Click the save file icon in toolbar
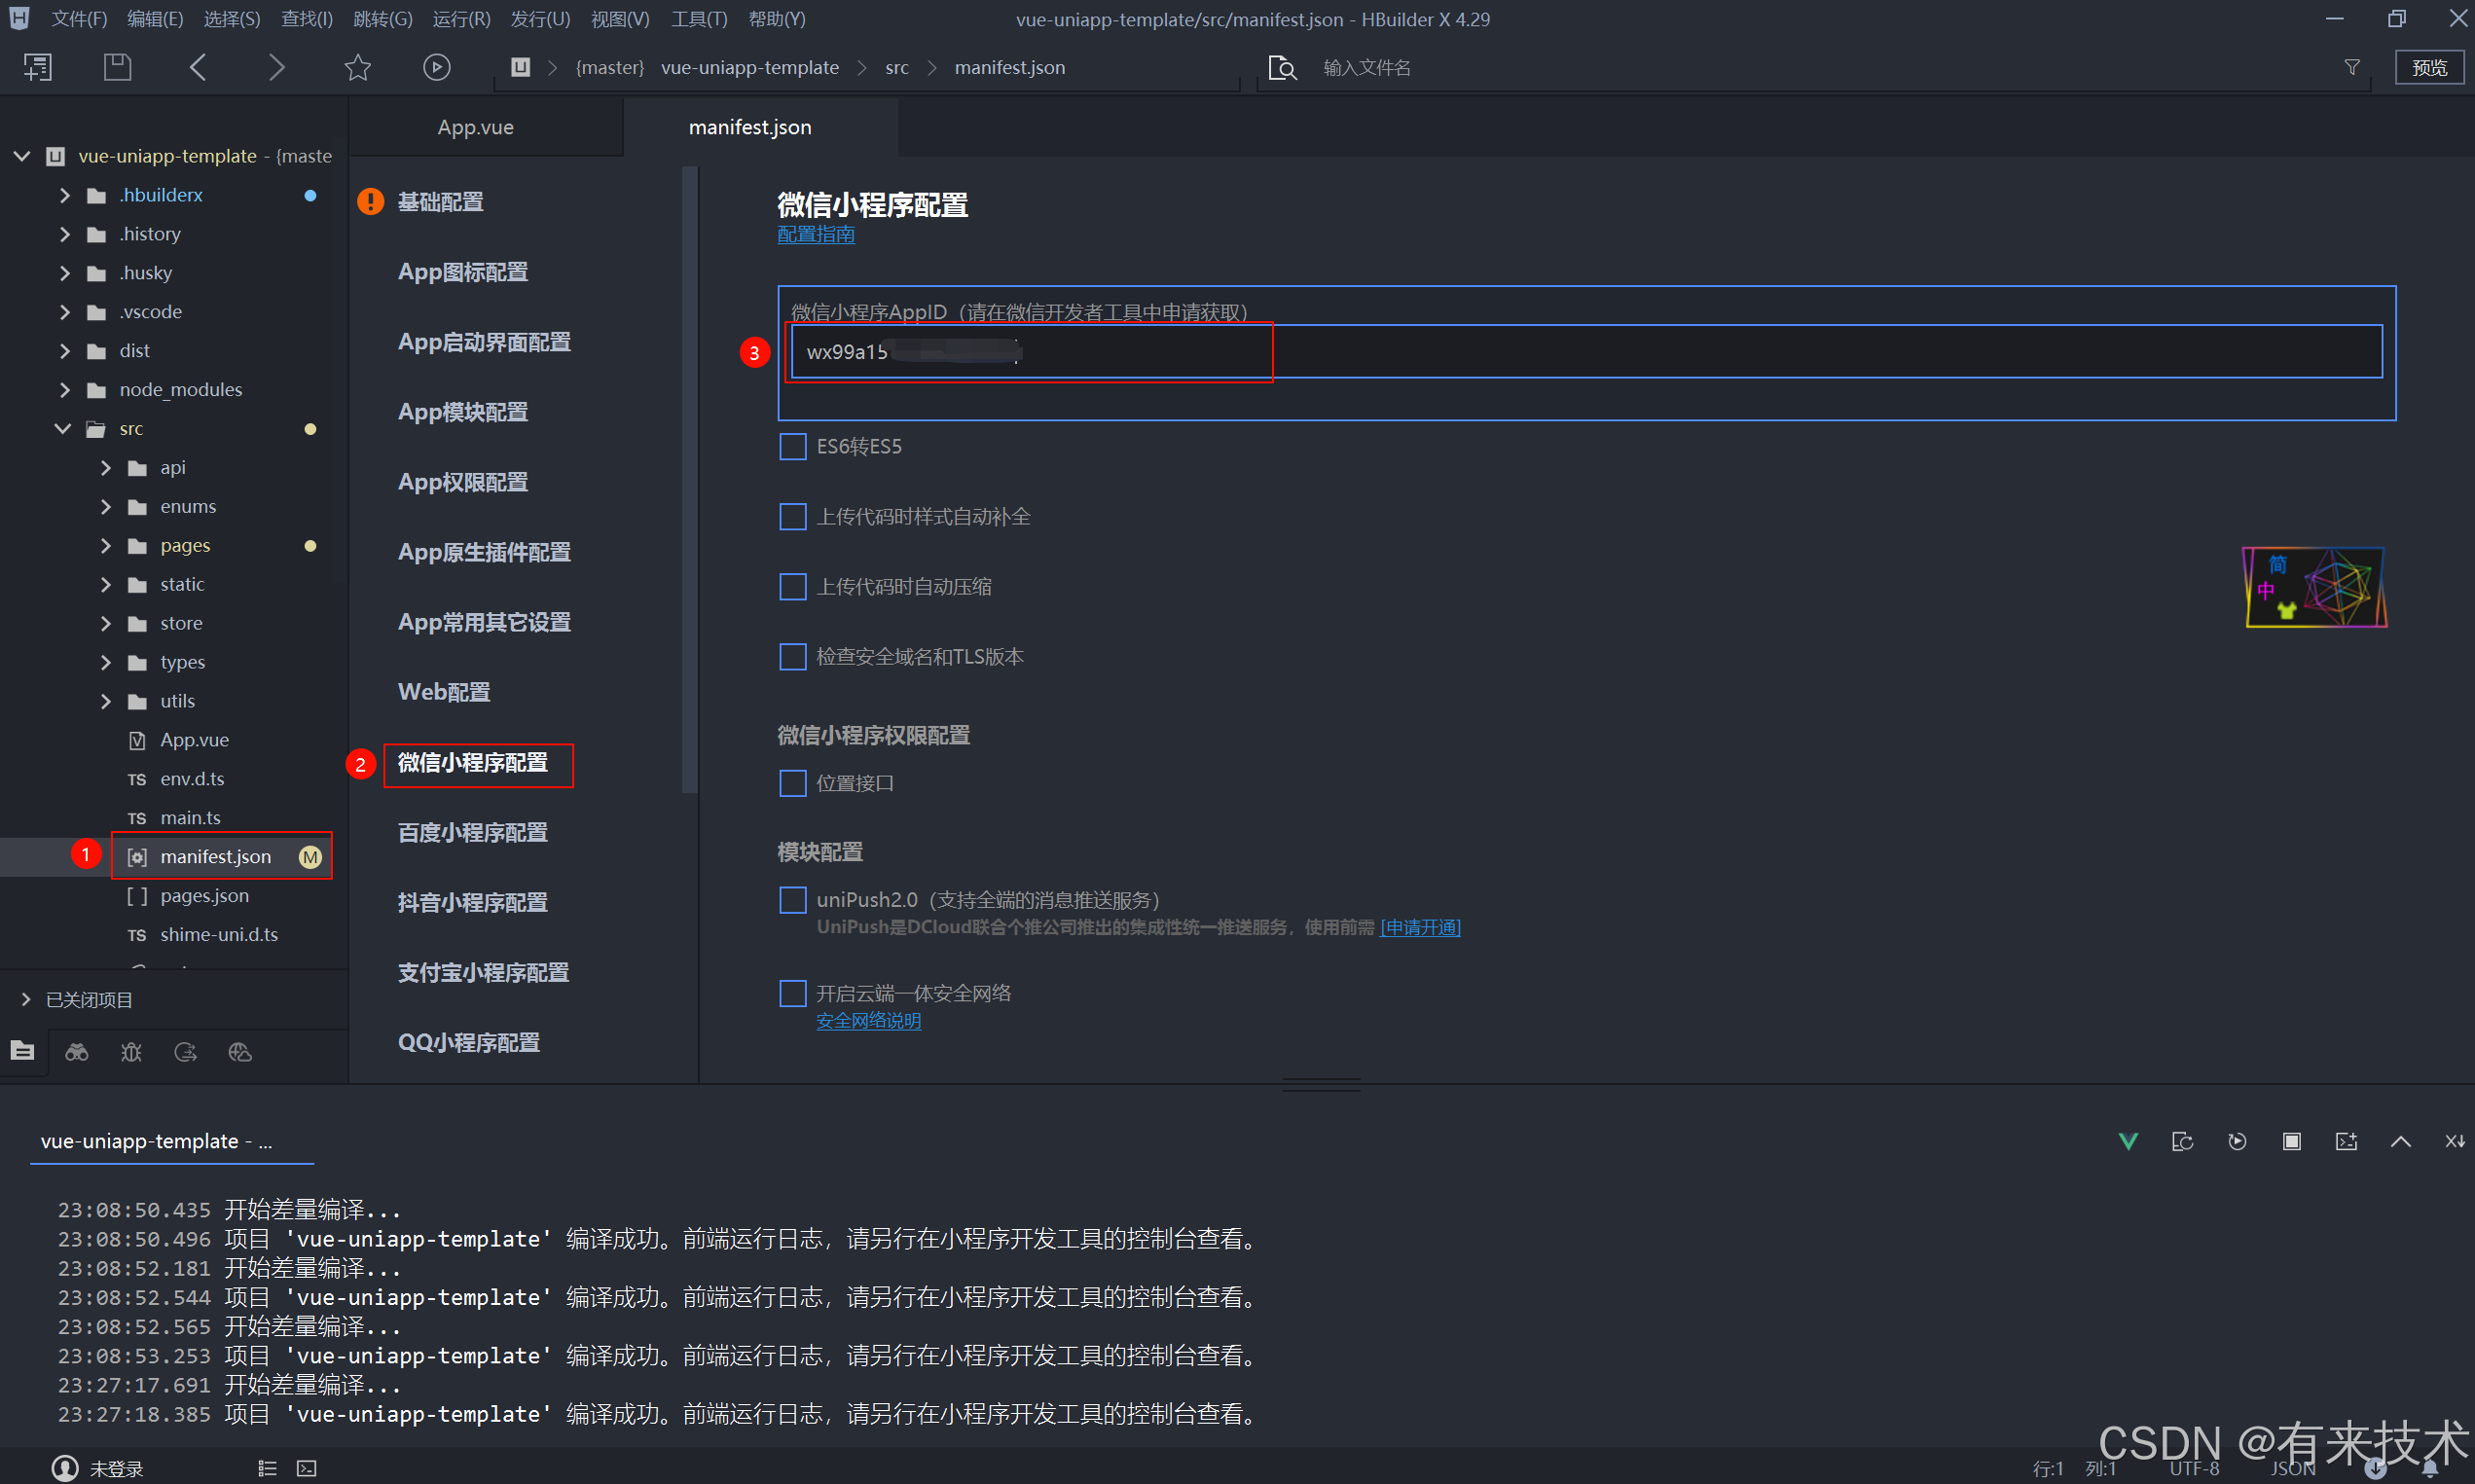This screenshot has width=2475, height=1484. [x=115, y=67]
